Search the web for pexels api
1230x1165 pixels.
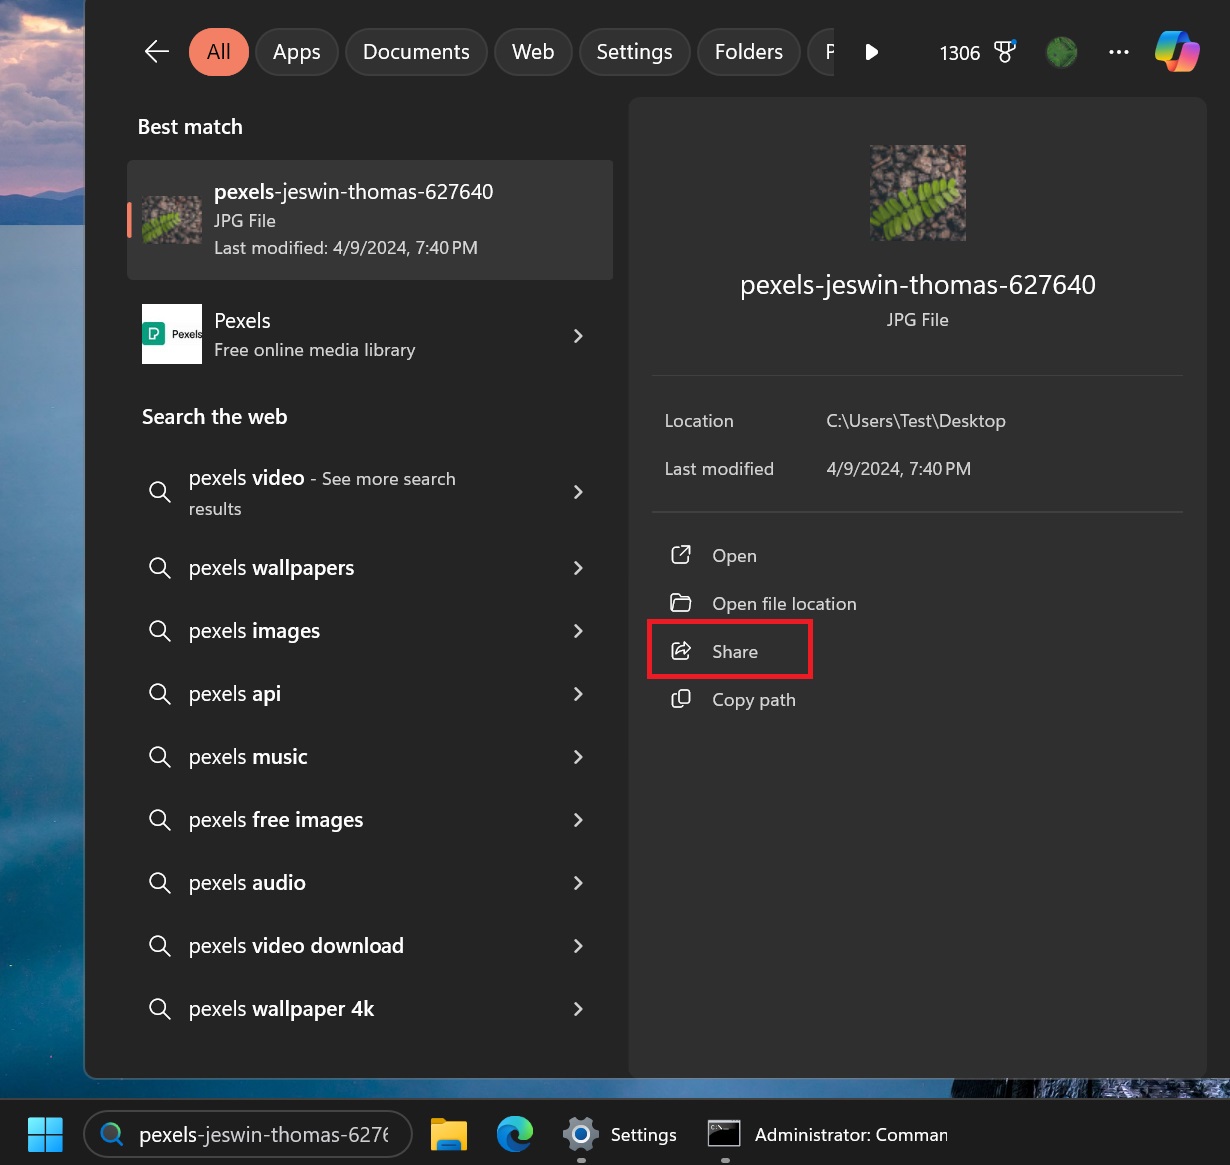370,694
